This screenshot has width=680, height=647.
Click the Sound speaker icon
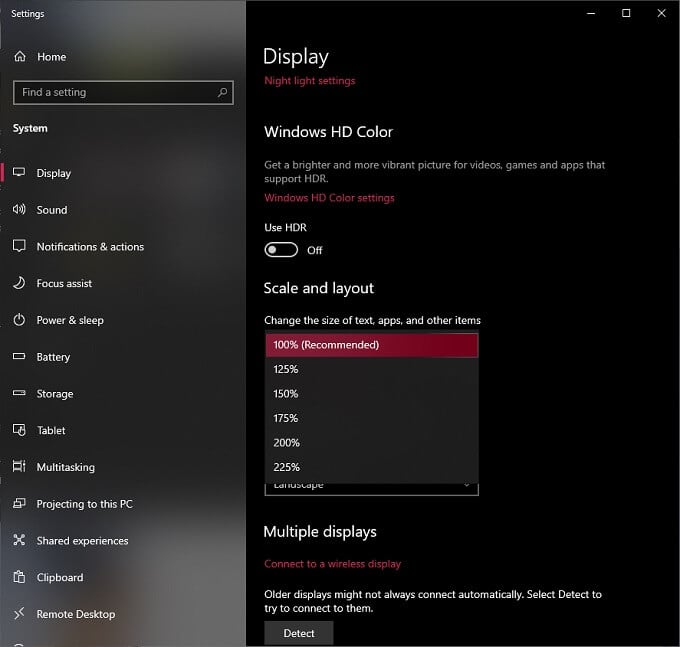(x=19, y=209)
